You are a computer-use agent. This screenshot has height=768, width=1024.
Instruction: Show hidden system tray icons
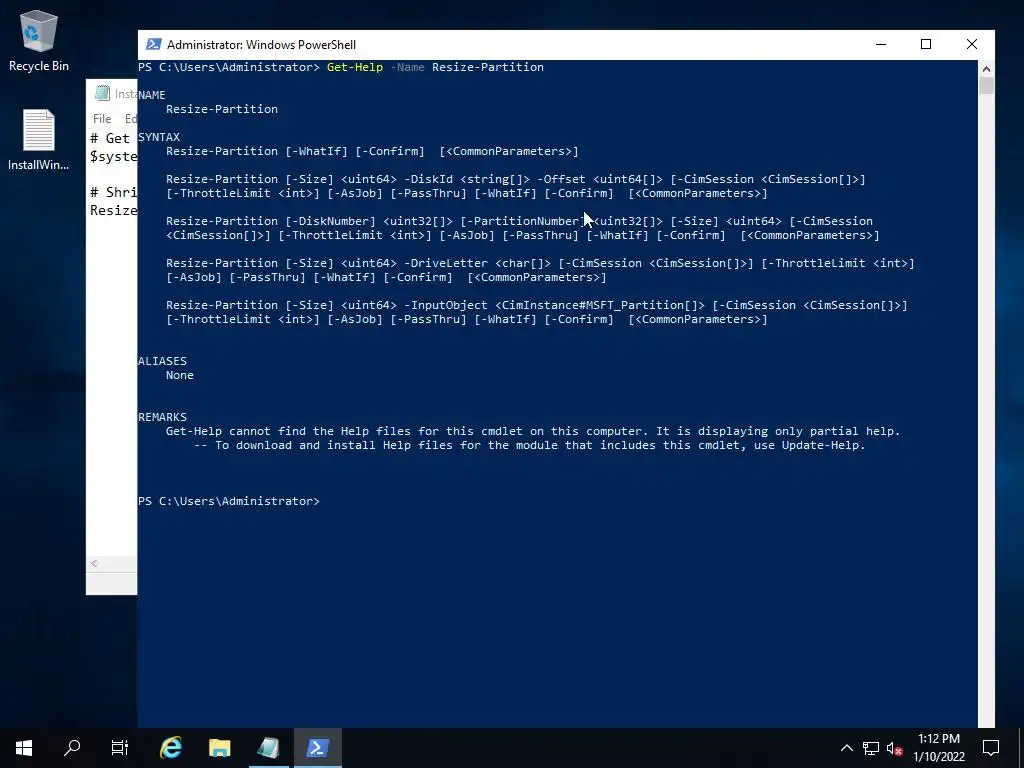846,748
